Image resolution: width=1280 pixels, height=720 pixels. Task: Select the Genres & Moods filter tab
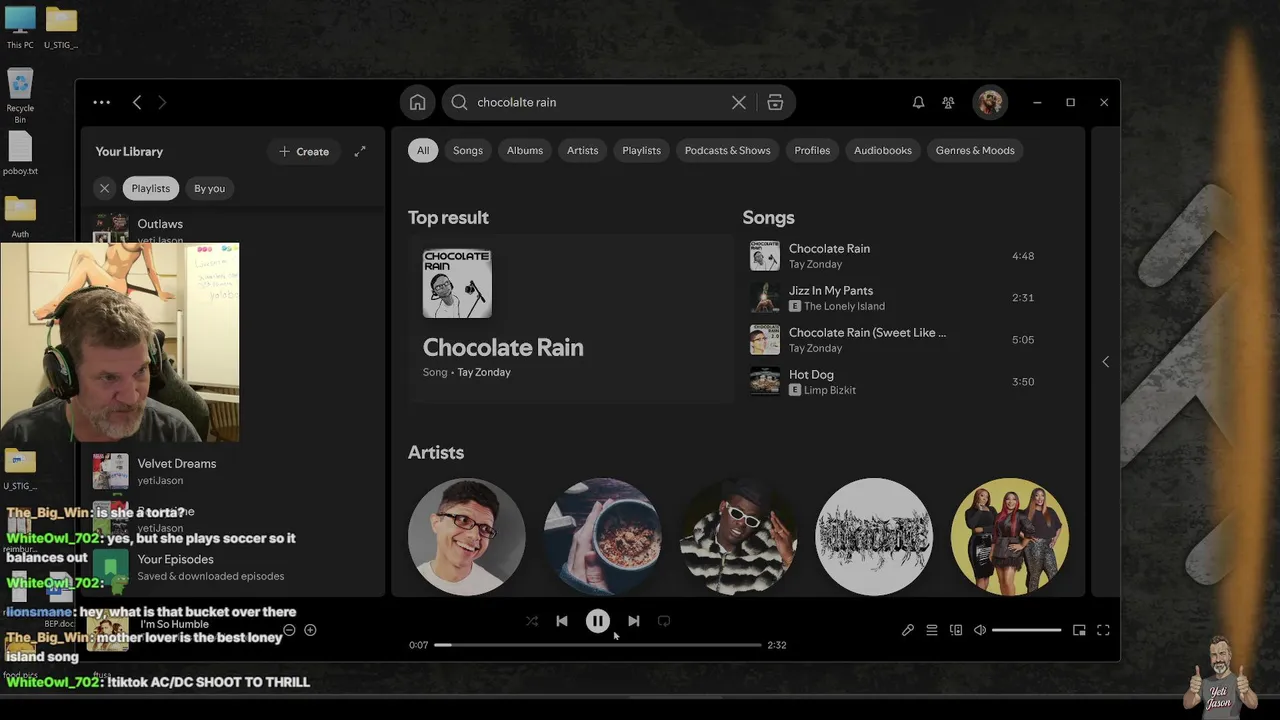(x=975, y=150)
